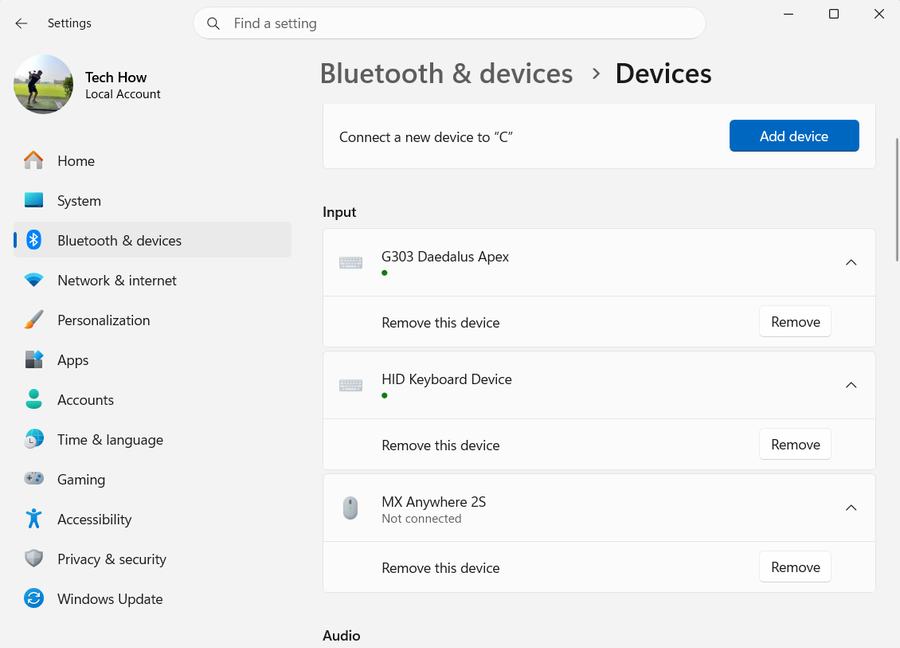Go to Accessibility settings
The height and width of the screenshot is (648, 900).
[x=152, y=518]
